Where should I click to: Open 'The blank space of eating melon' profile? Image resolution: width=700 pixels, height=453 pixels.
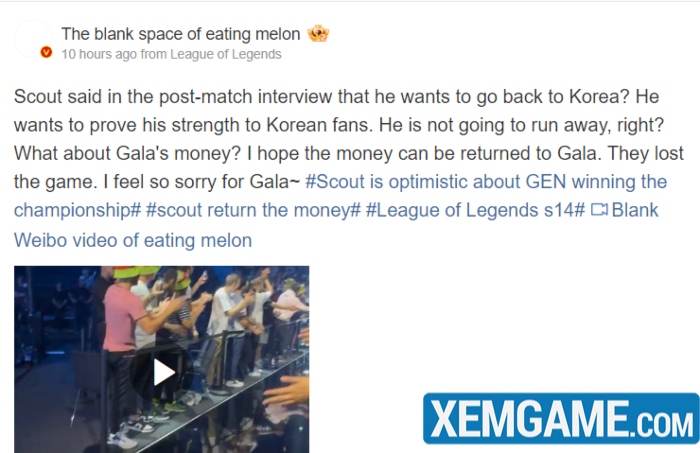(181, 34)
